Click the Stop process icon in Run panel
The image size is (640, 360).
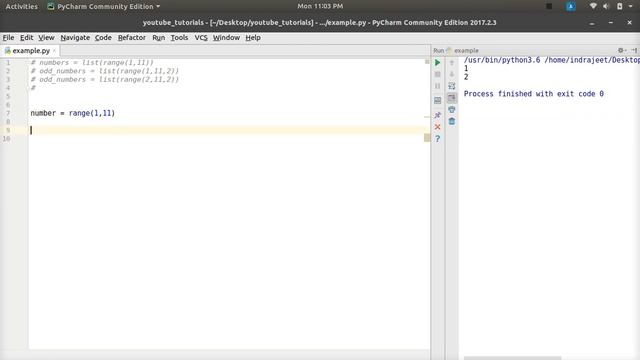(438, 74)
